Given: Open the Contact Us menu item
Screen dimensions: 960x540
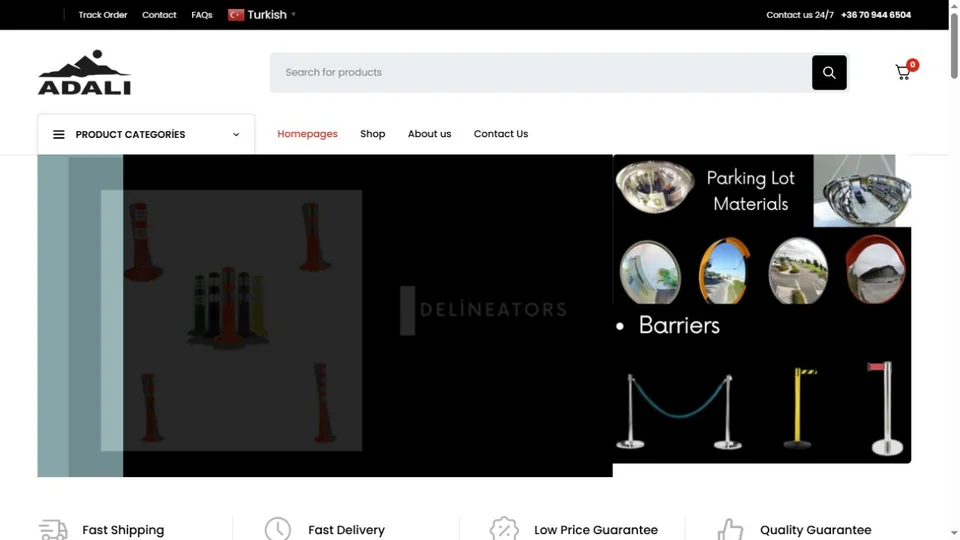Looking at the screenshot, I should pyautogui.click(x=501, y=133).
